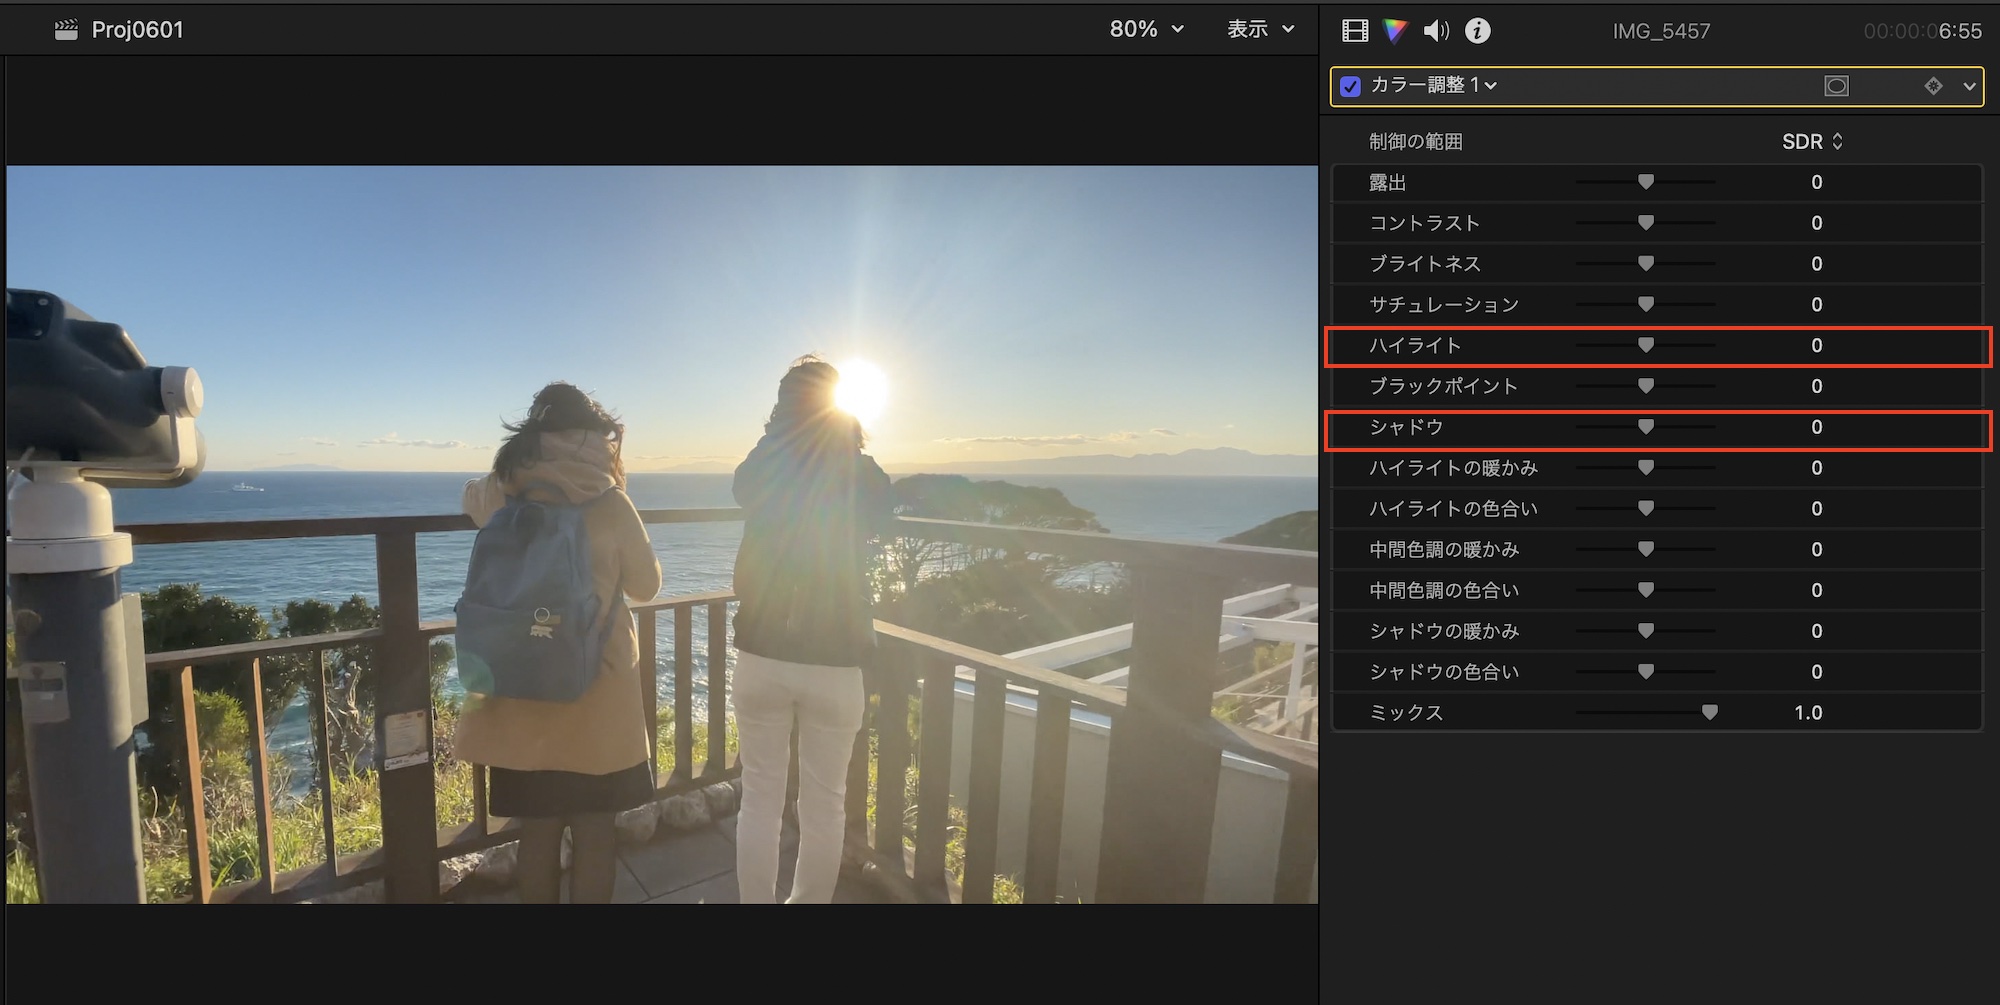Open the カラー調整 1 effect name dropdown
This screenshot has height=1005, width=2000.
click(1433, 85)
